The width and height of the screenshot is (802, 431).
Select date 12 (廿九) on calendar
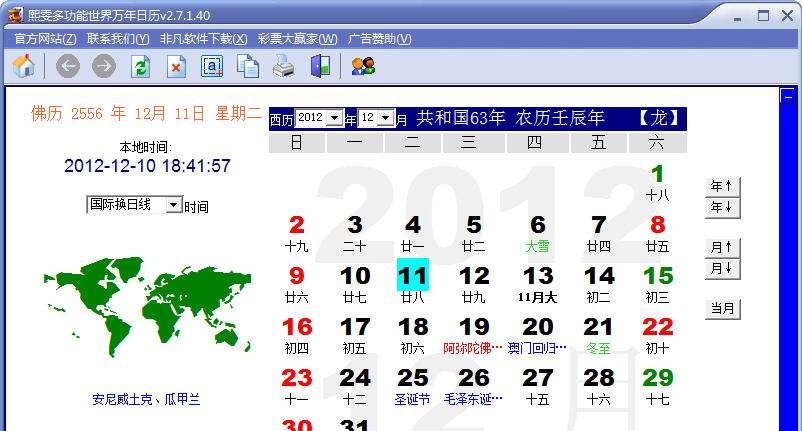474,276
